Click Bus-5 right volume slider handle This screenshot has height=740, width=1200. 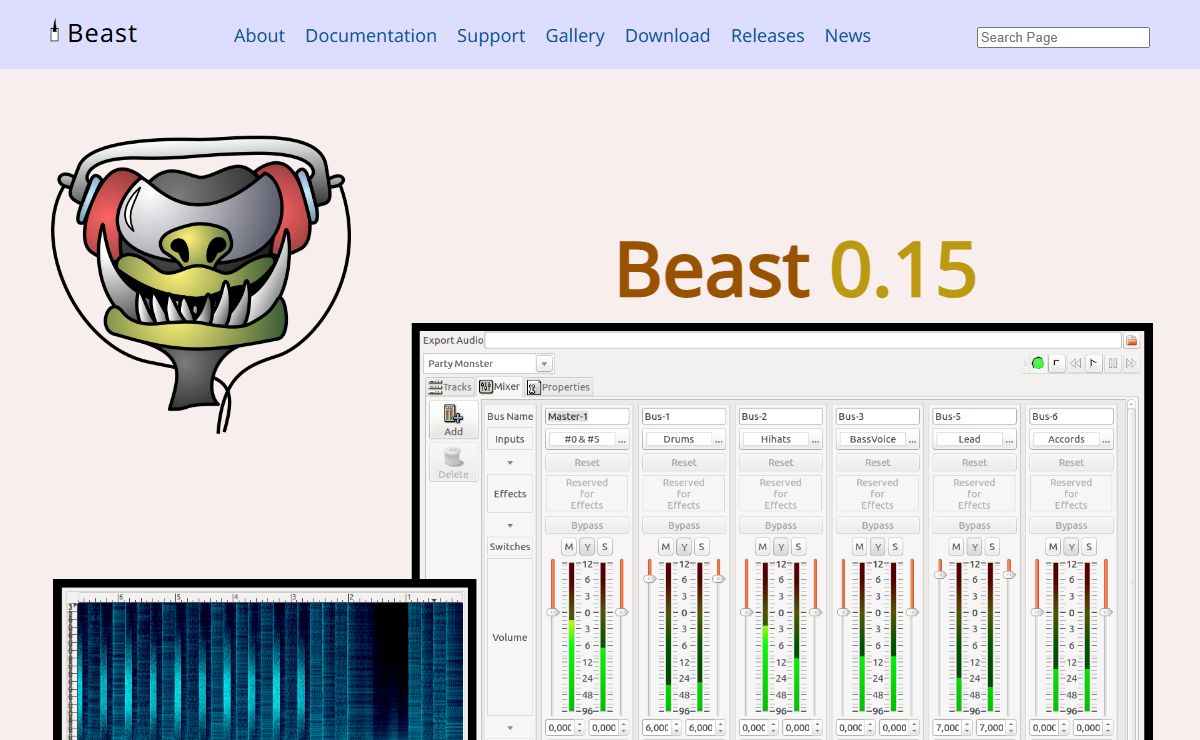click(x=1009, y=575)
